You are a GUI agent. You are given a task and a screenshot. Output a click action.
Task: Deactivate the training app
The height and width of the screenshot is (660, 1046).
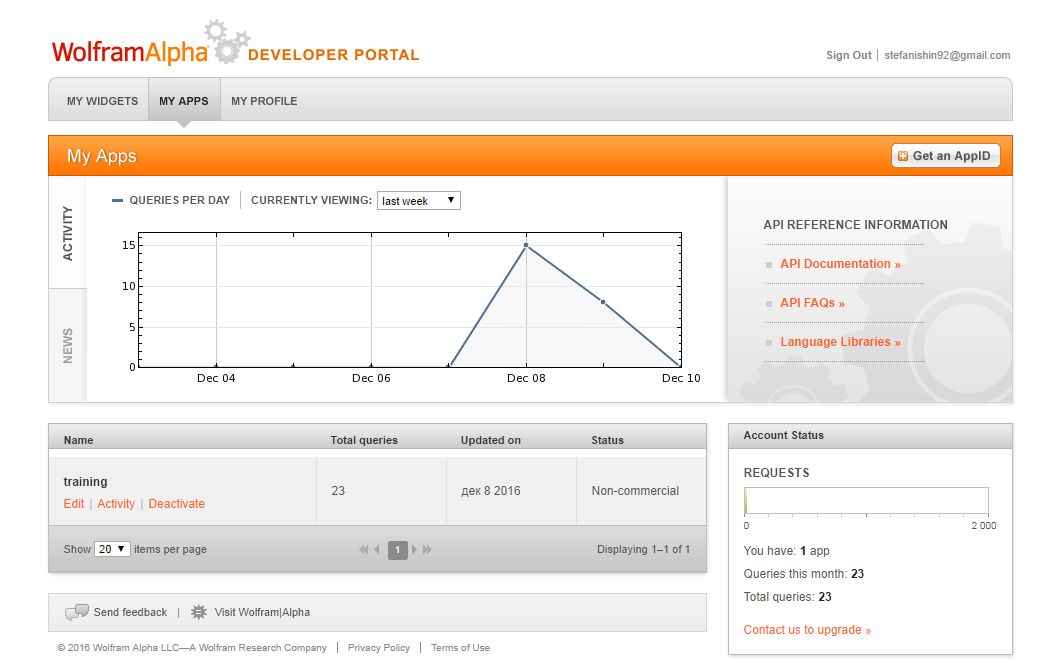click(x=177, y=504)
